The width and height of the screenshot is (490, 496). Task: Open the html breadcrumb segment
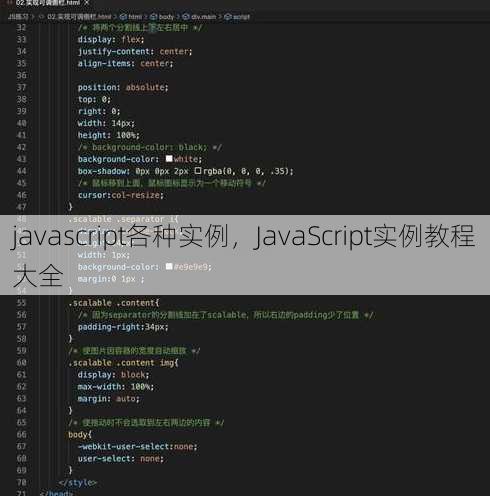point(131,17)
